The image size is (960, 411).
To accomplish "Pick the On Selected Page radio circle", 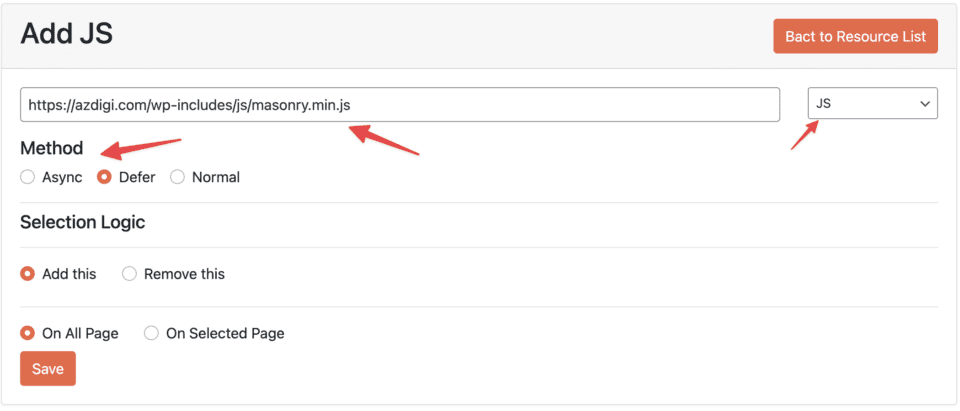I will click(x=151, y=333).
